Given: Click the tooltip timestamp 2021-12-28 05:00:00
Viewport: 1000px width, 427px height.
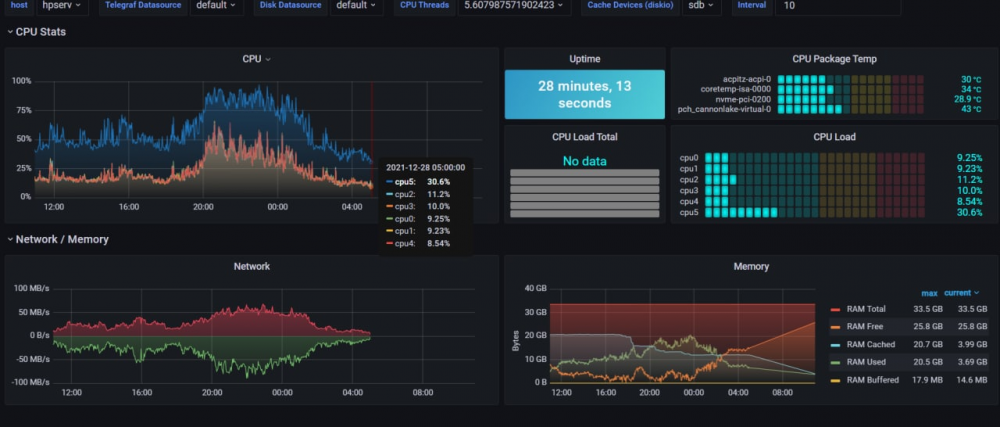Looking at the screenshot, I should (x=425, y=168).
